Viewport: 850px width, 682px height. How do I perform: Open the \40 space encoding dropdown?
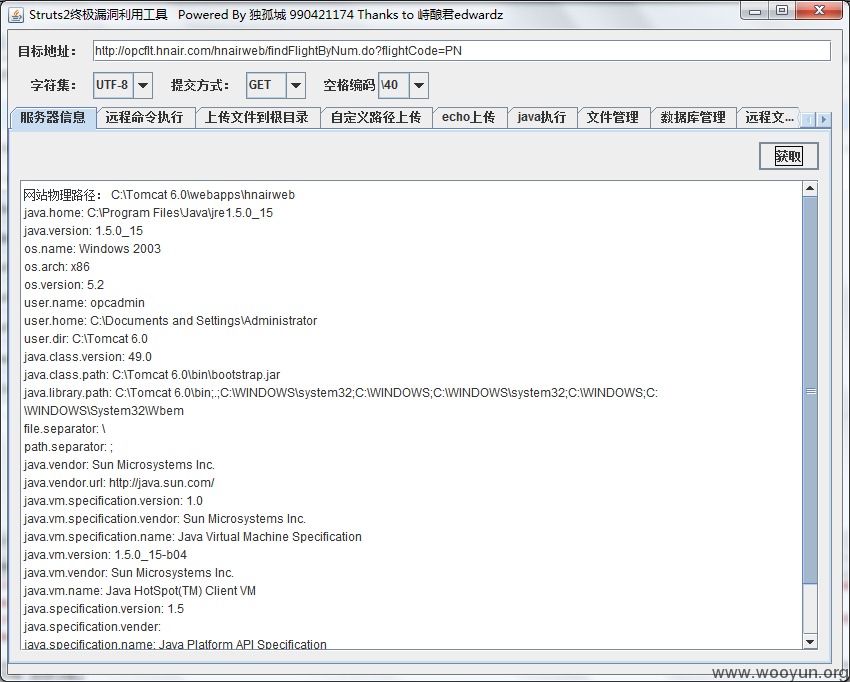[418, 85]
